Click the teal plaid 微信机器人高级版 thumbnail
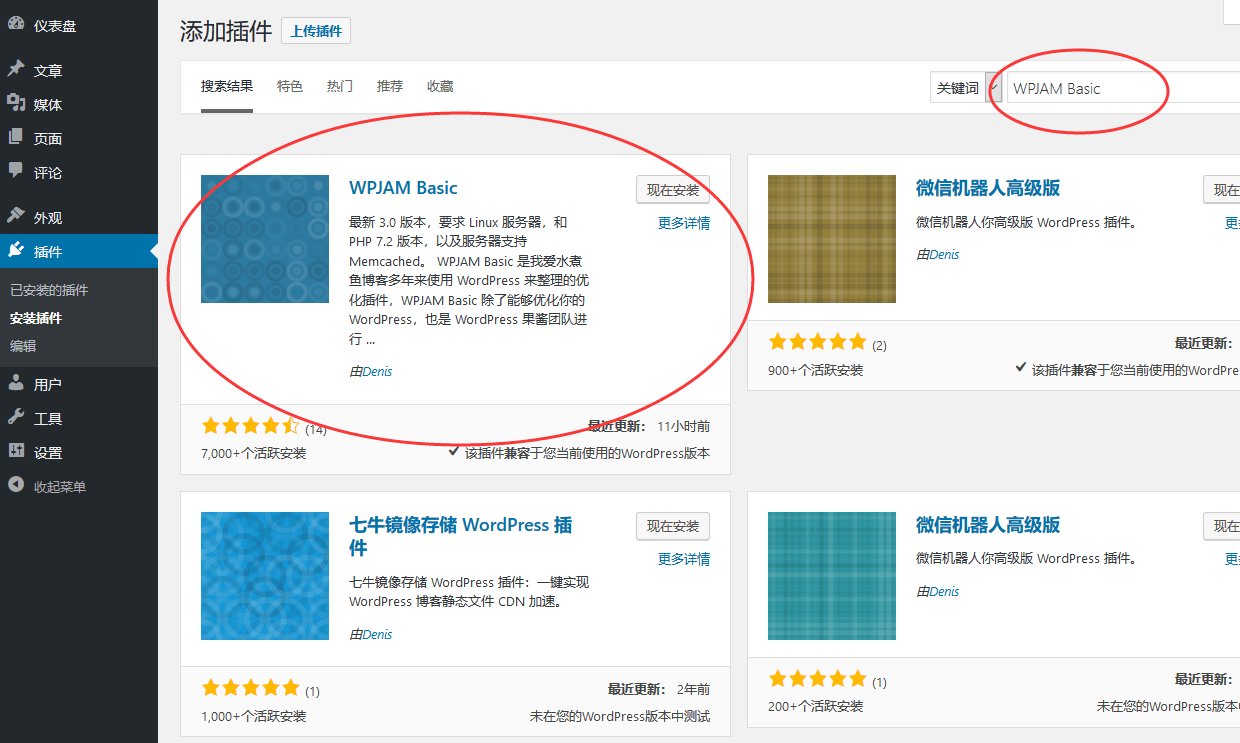This screenshot has width=1240, height=743. [x=832, y=576]
